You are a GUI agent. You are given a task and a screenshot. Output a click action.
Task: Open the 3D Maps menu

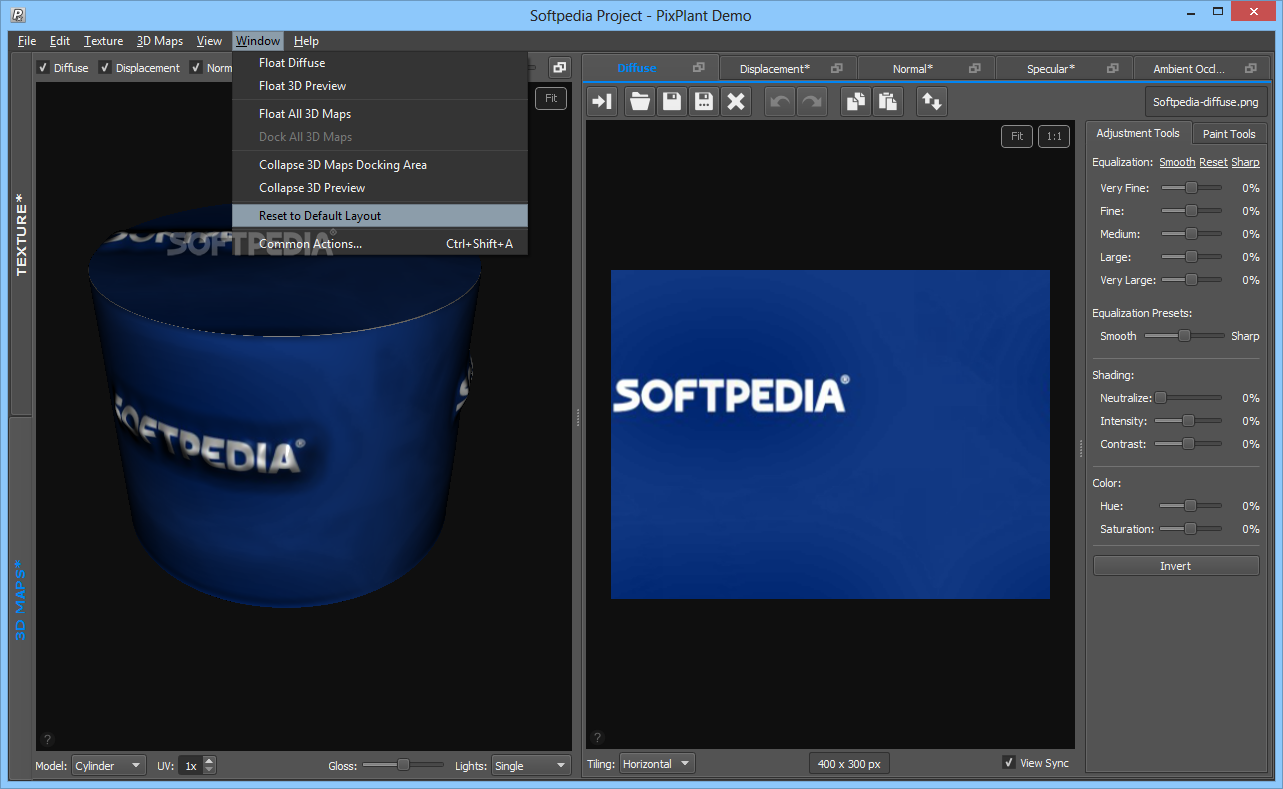coord(160,41)
